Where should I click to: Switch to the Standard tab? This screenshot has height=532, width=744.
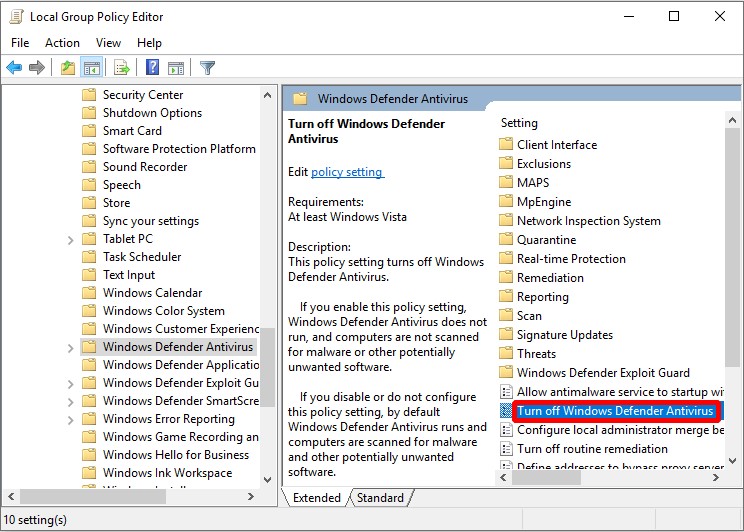coord(380,497)
